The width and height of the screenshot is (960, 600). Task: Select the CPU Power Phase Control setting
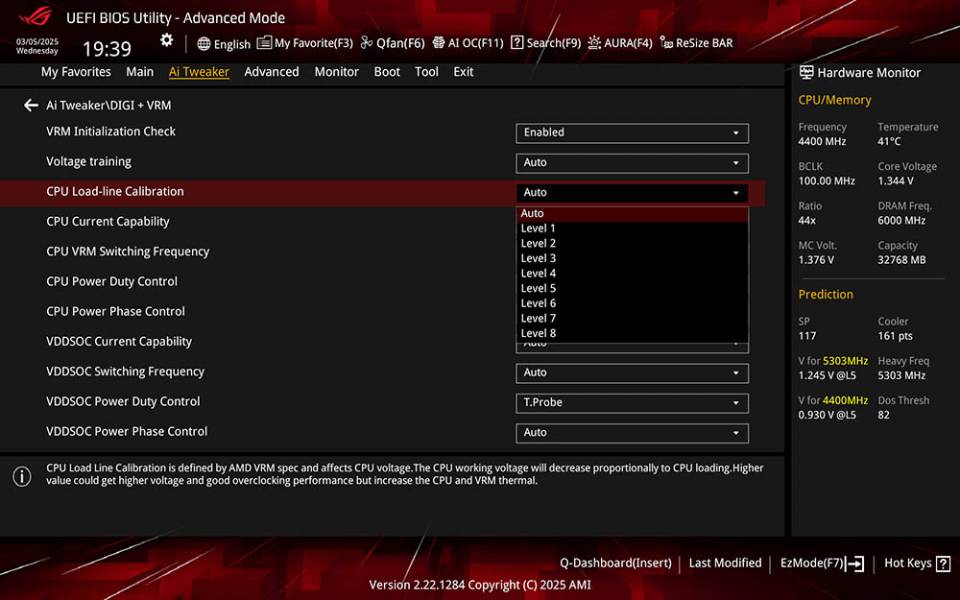[115, 312]
